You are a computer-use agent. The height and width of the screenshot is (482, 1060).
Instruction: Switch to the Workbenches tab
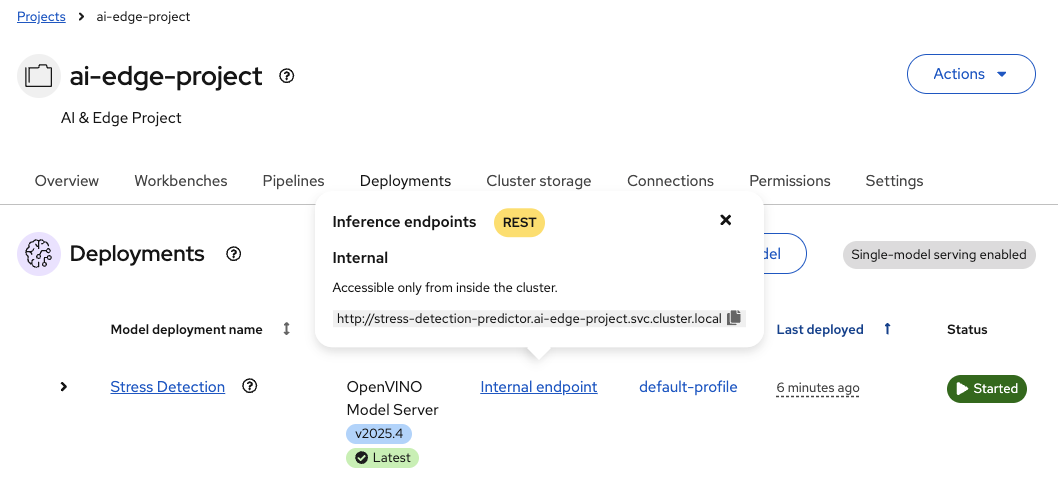tap(181, 181)
